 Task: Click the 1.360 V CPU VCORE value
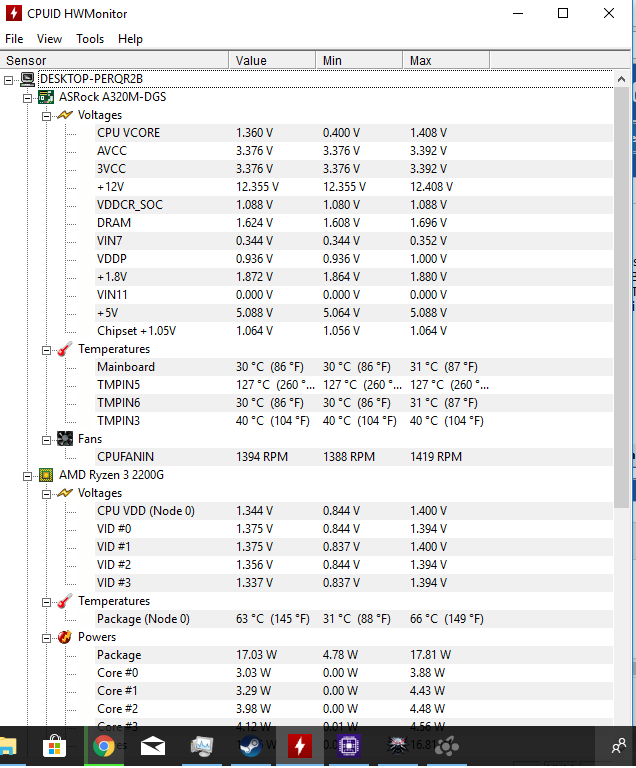pyautogui.click(x=254, y=133)
